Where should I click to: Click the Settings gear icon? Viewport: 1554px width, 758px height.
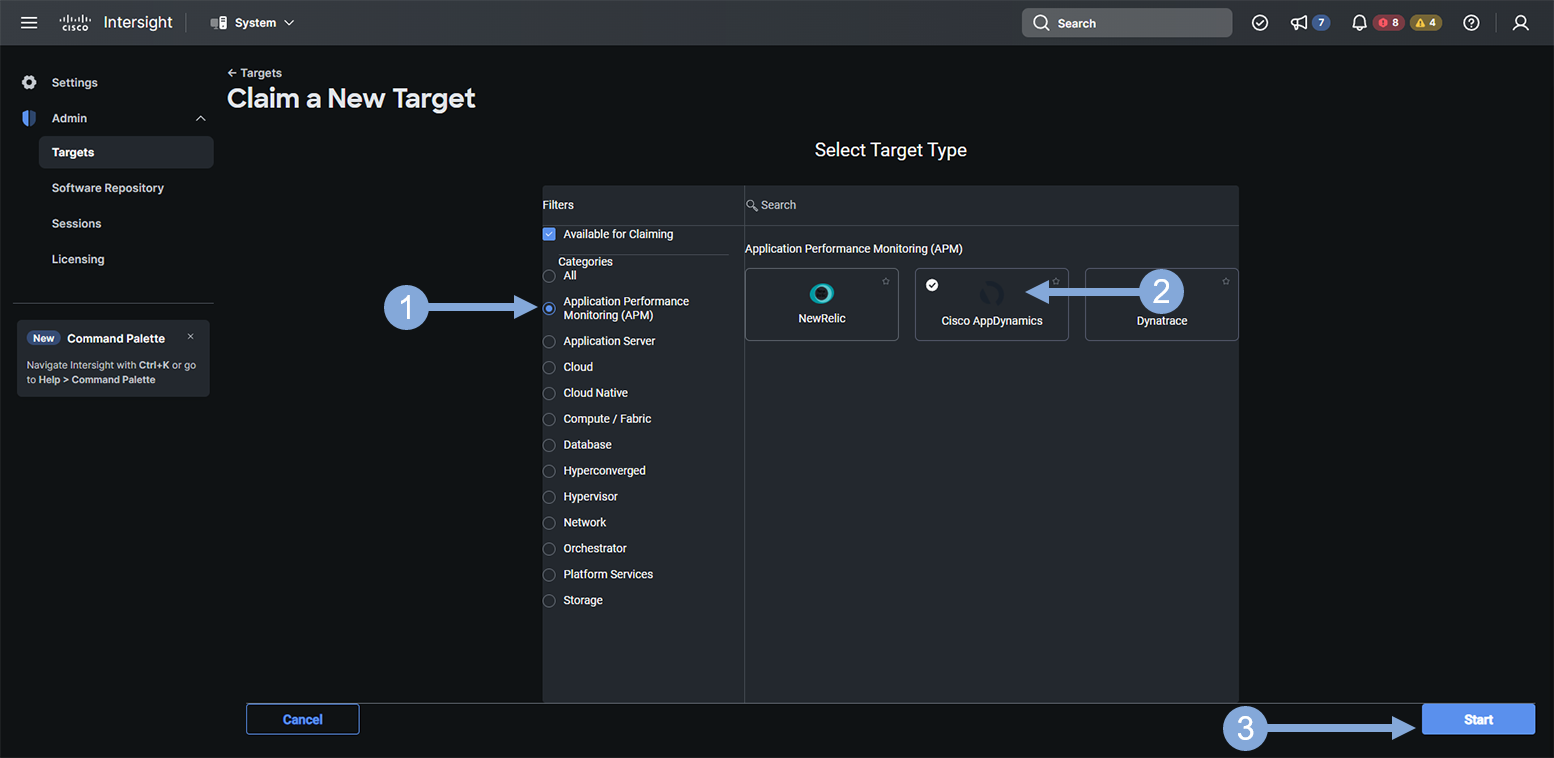pos(29,82)
